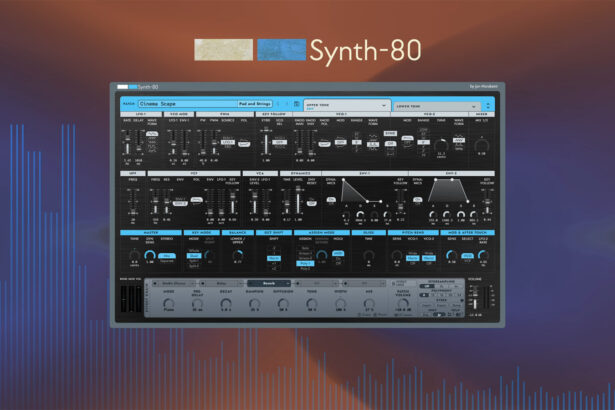
Task: Adjust the LFO-1 Delay slider
Action: click(x=138, y=143)
